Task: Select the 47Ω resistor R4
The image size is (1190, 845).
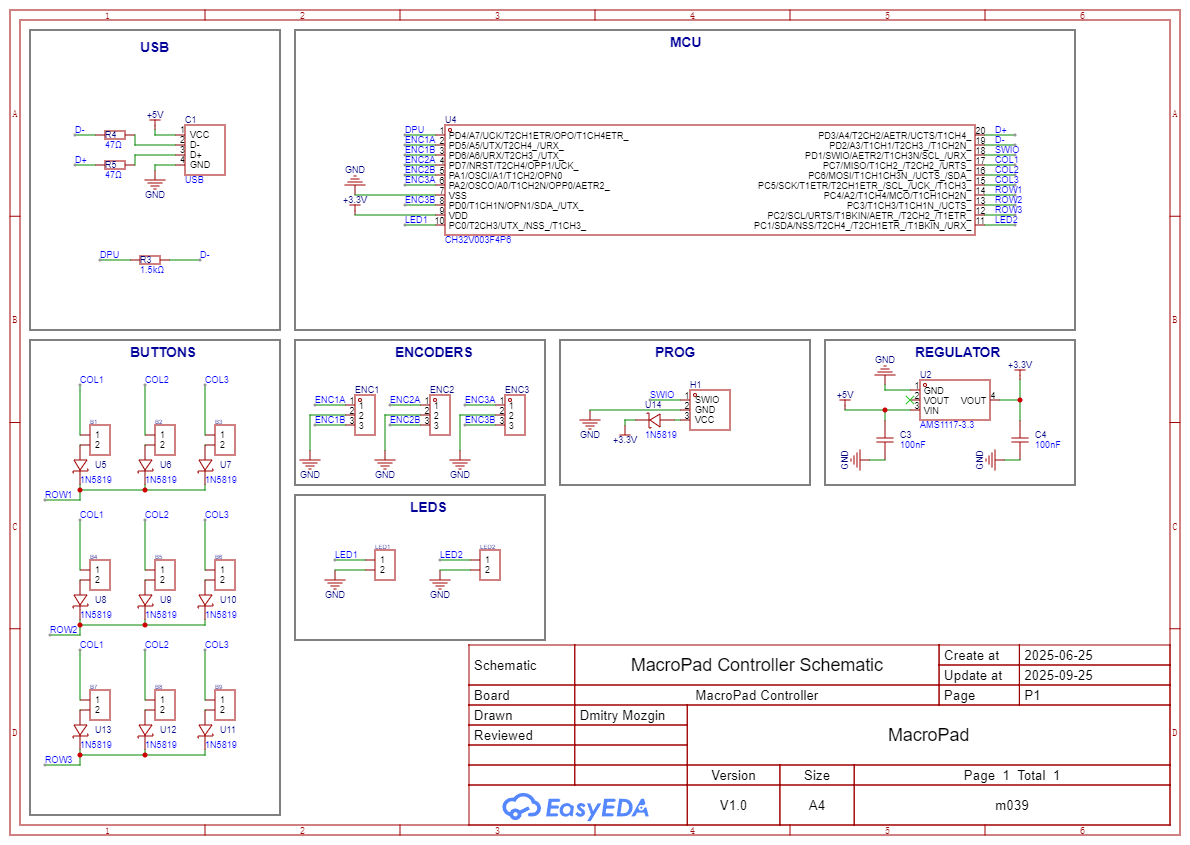Action: pos(114,135)
